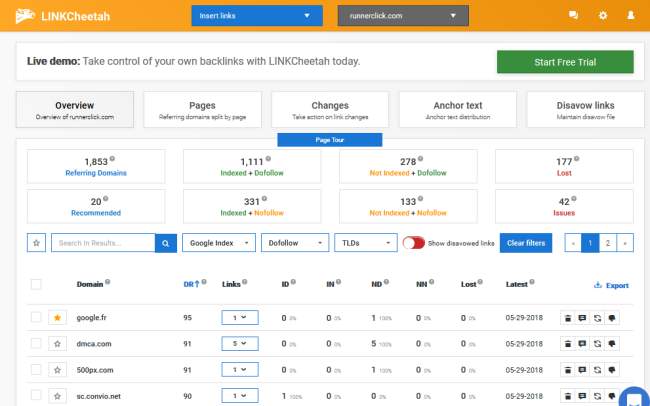The width and height of the screenshot is (650, 406).
Task: Expand the Google Index filter dropdown
Action: click(218, 242)
